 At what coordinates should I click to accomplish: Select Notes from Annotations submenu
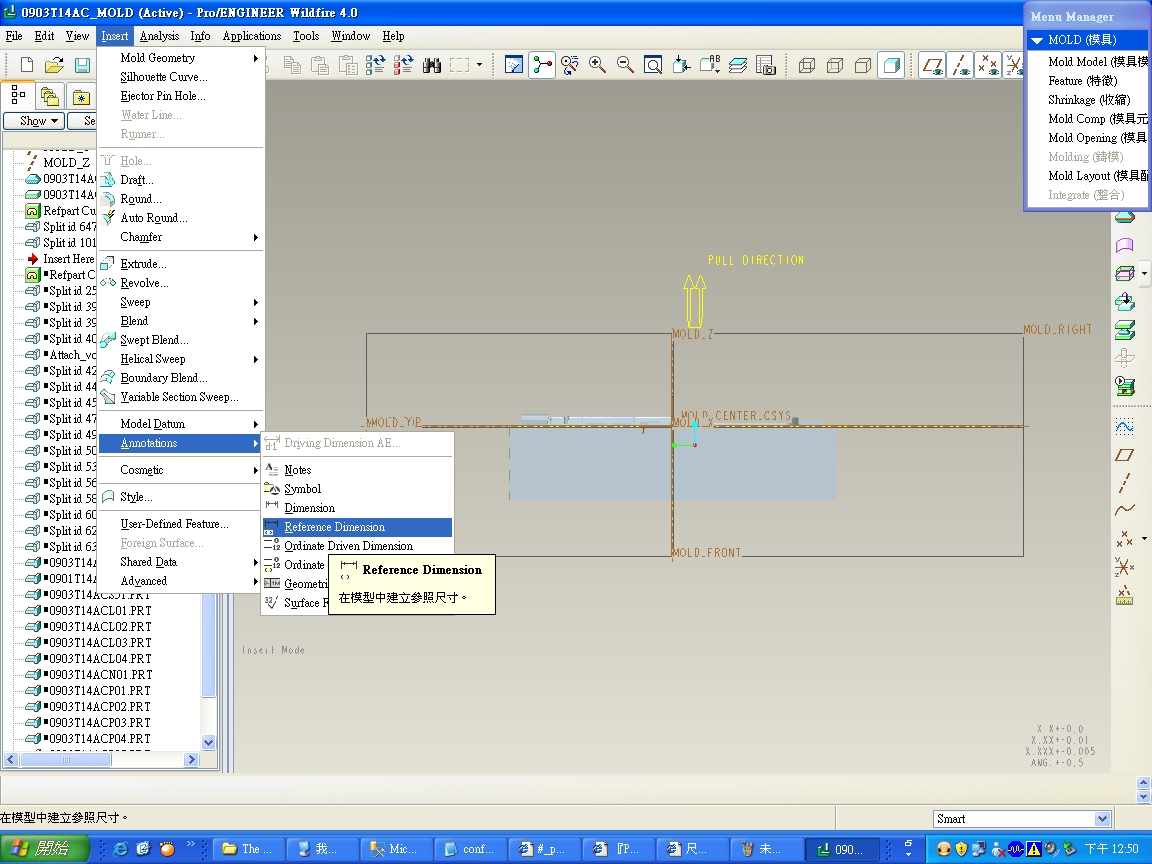pos(357,469)
